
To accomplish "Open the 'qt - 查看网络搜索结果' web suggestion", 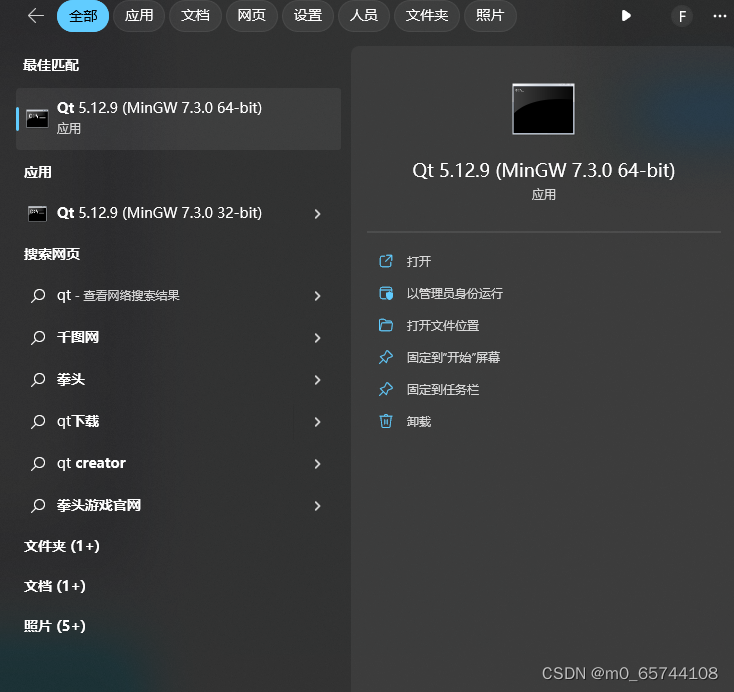I will pyautogui.click(x=178, y=295).
